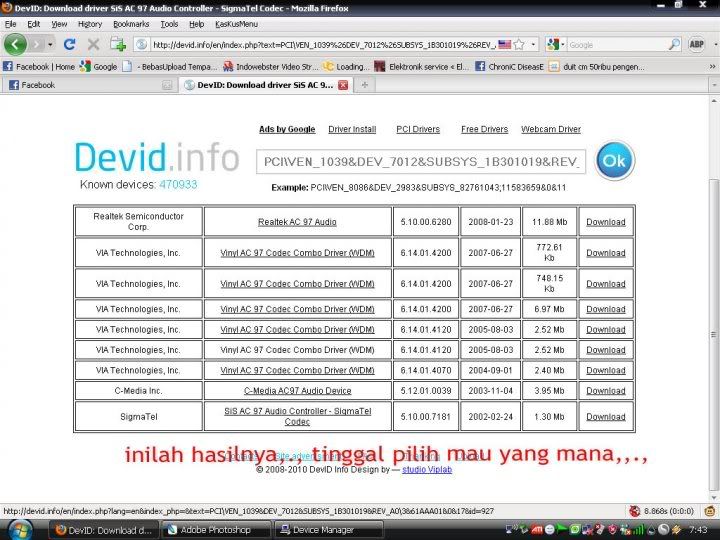The width and height of the screenshot is (720, 540).
Task: Click the Forward navigation arrow
Action: [x=36, y=45]
